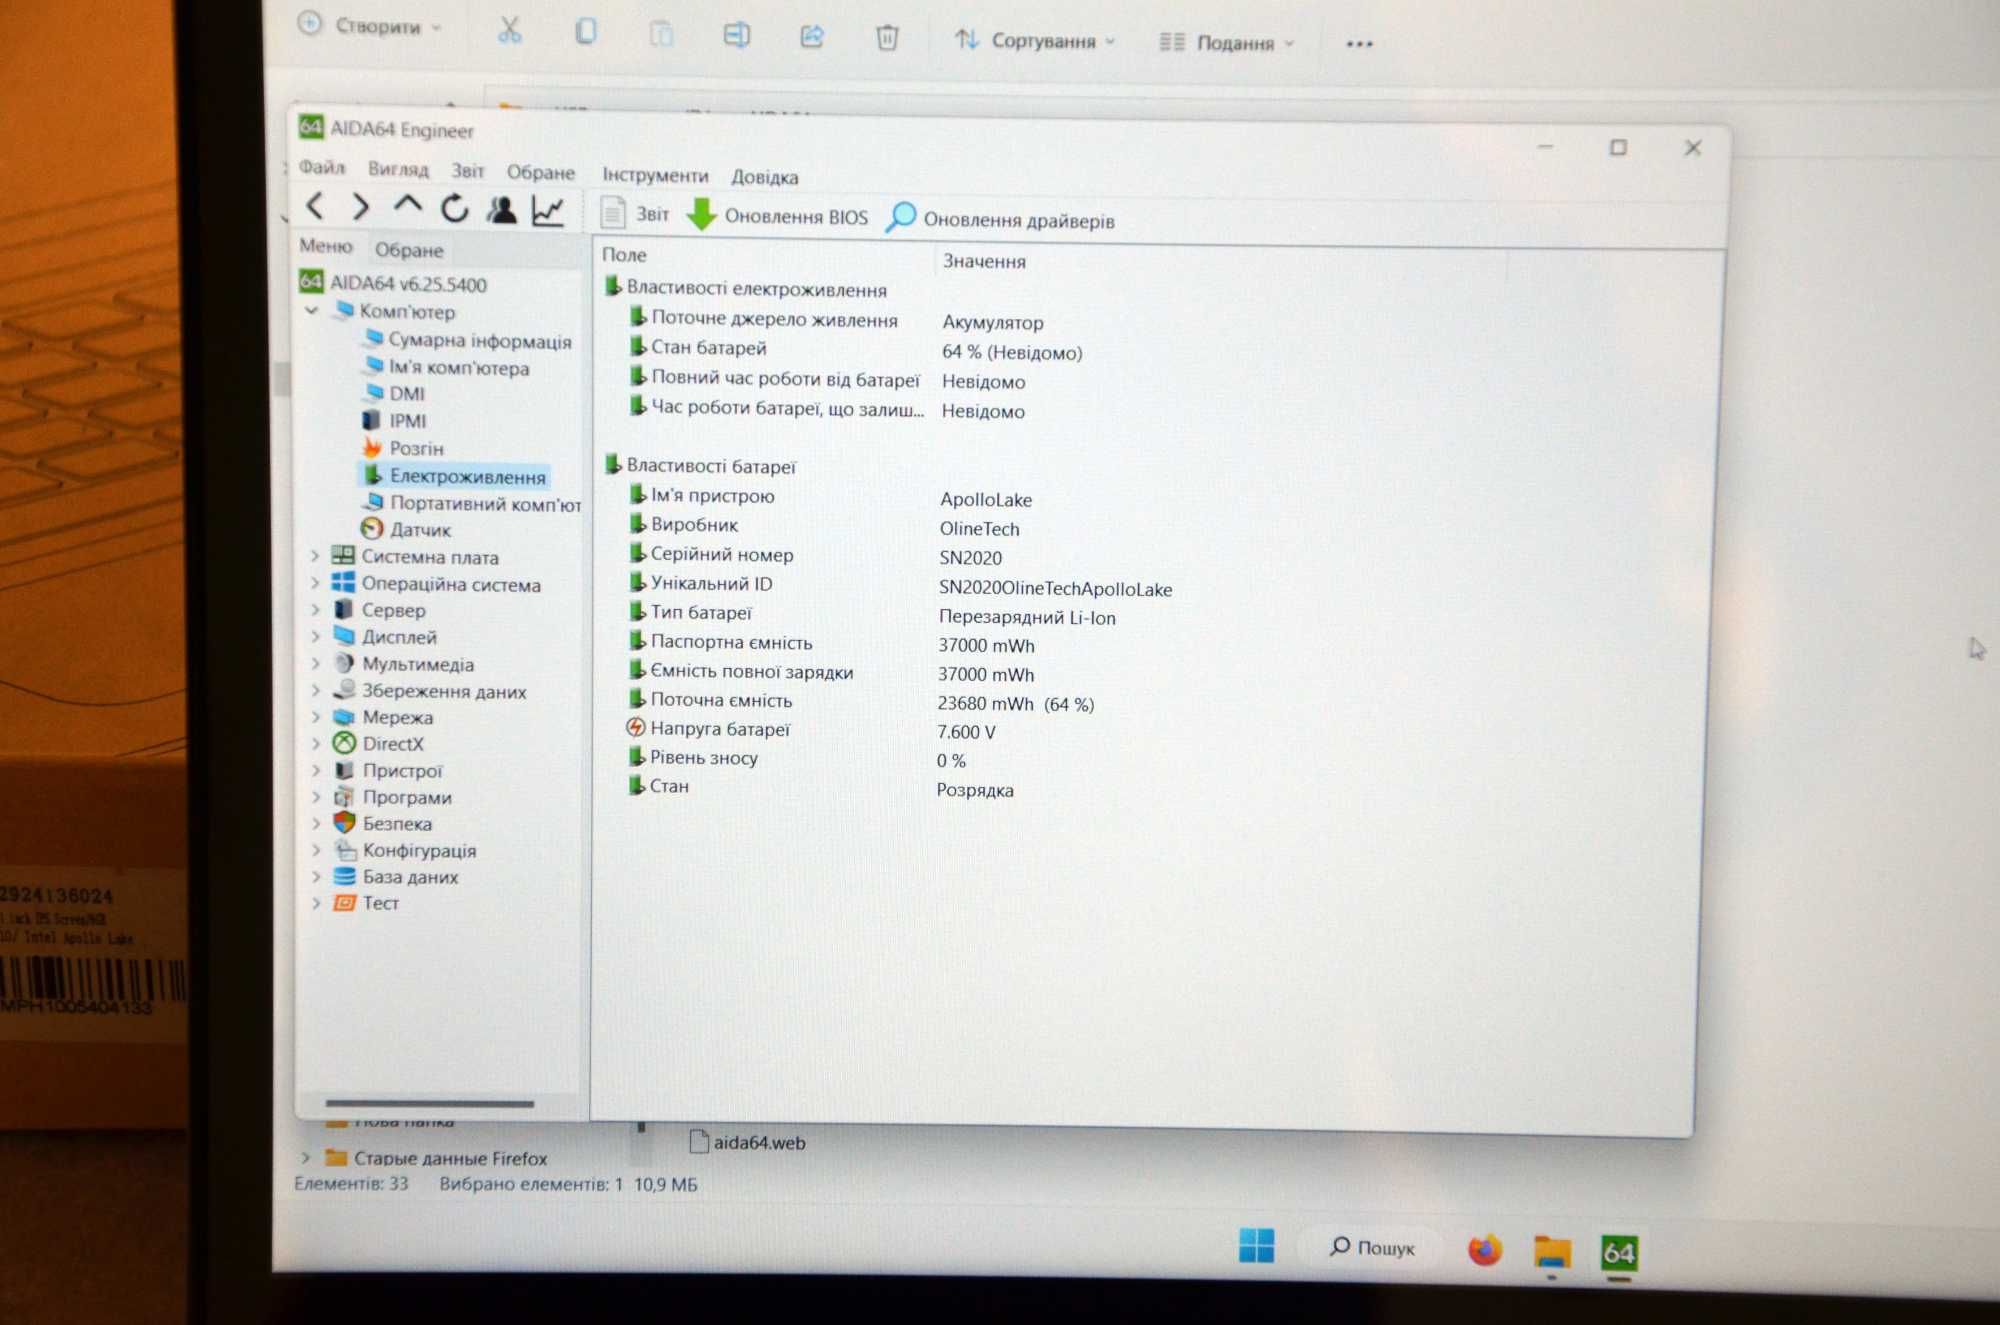Click Share icon in Explorer toolbar

812,37
